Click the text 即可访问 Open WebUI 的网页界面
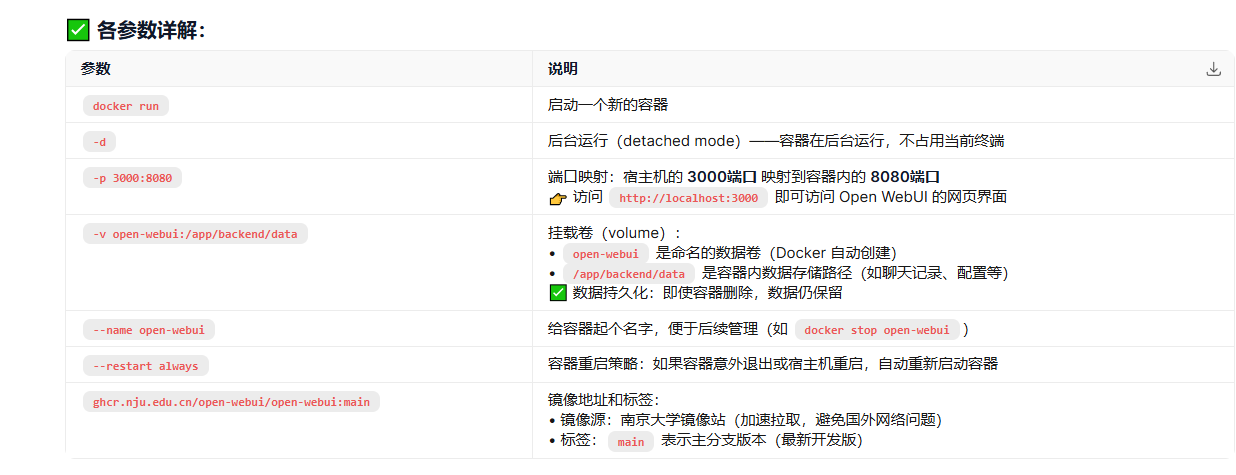Image resolution: width=1236 pixels, height=475 pixels. (890, 197)
